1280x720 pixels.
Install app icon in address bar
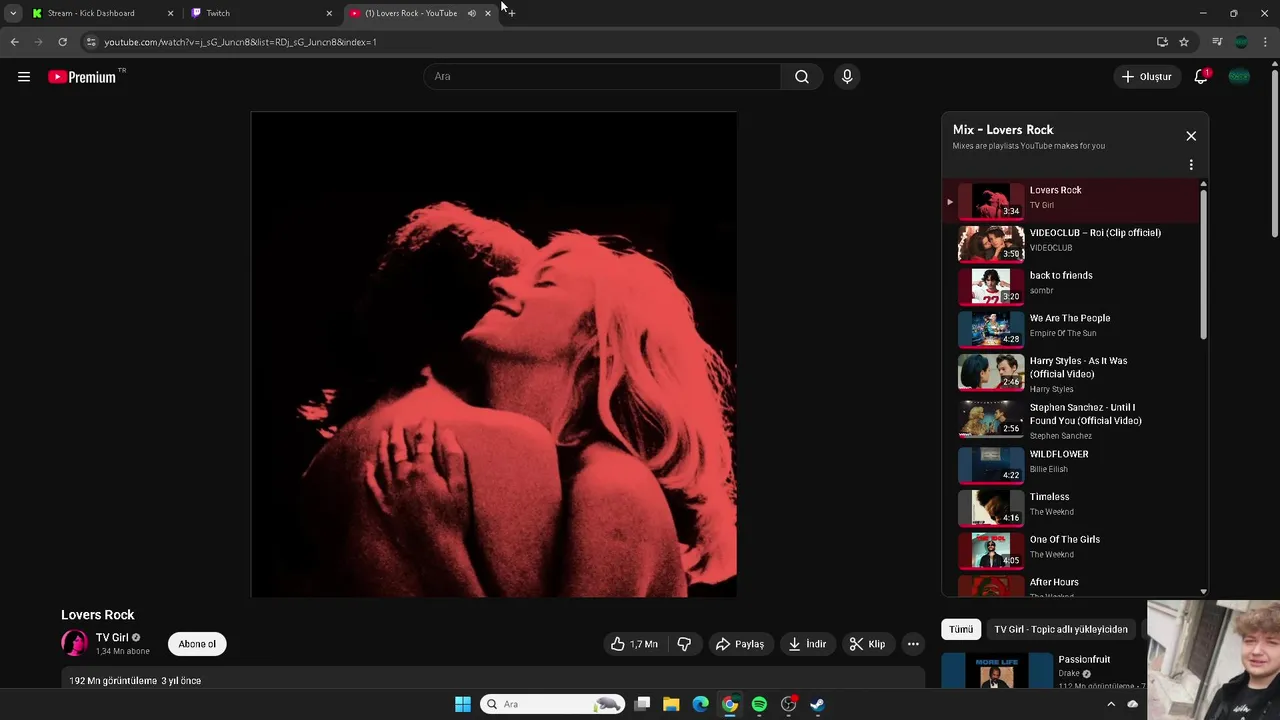(1162, 42)
